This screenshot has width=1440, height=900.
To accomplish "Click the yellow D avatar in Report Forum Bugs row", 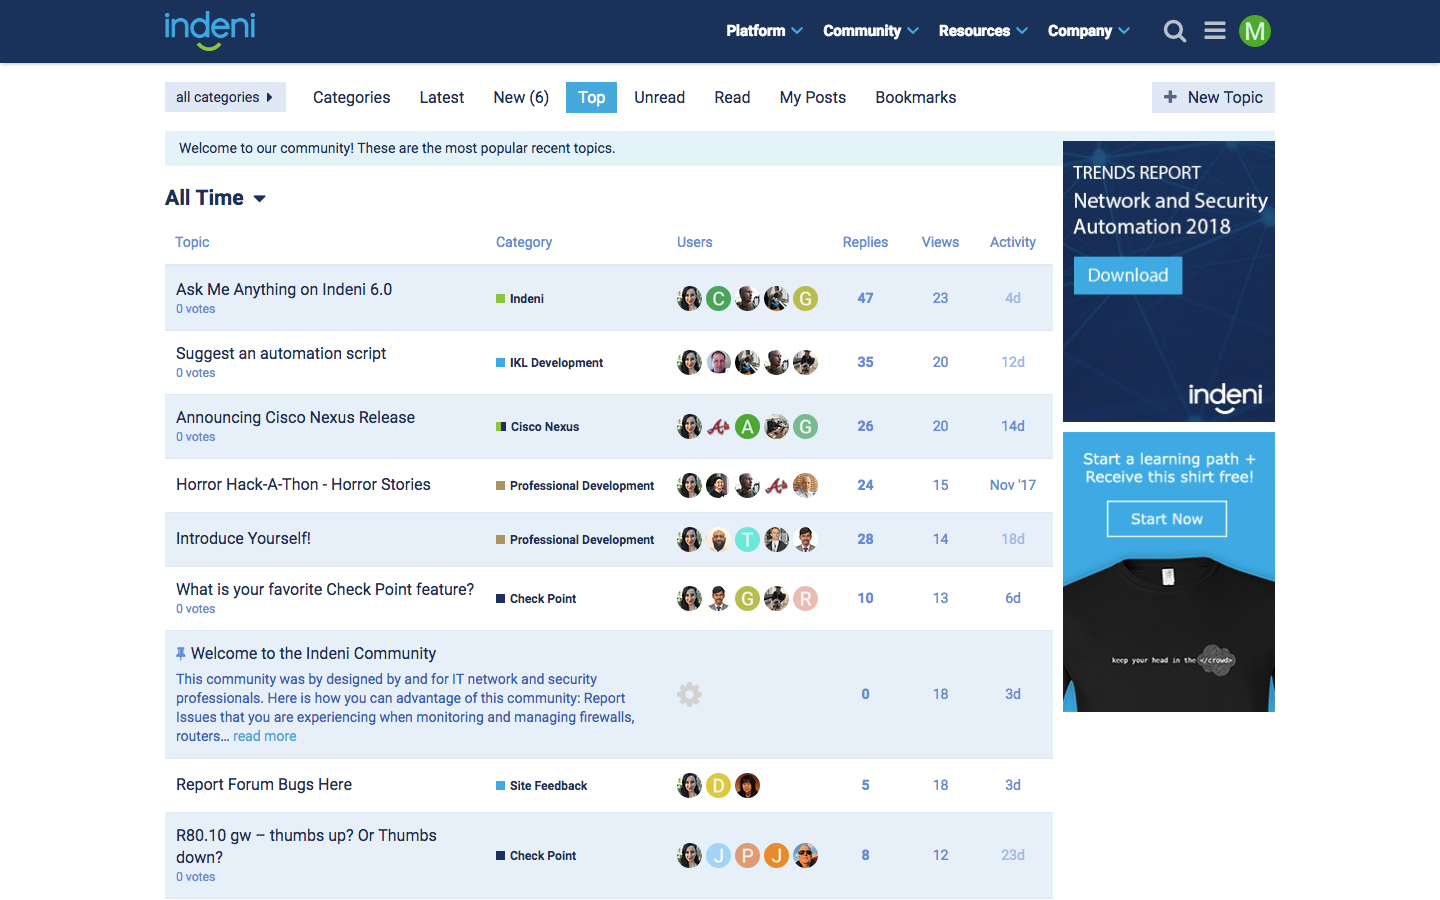I will (x=718, y=785).
